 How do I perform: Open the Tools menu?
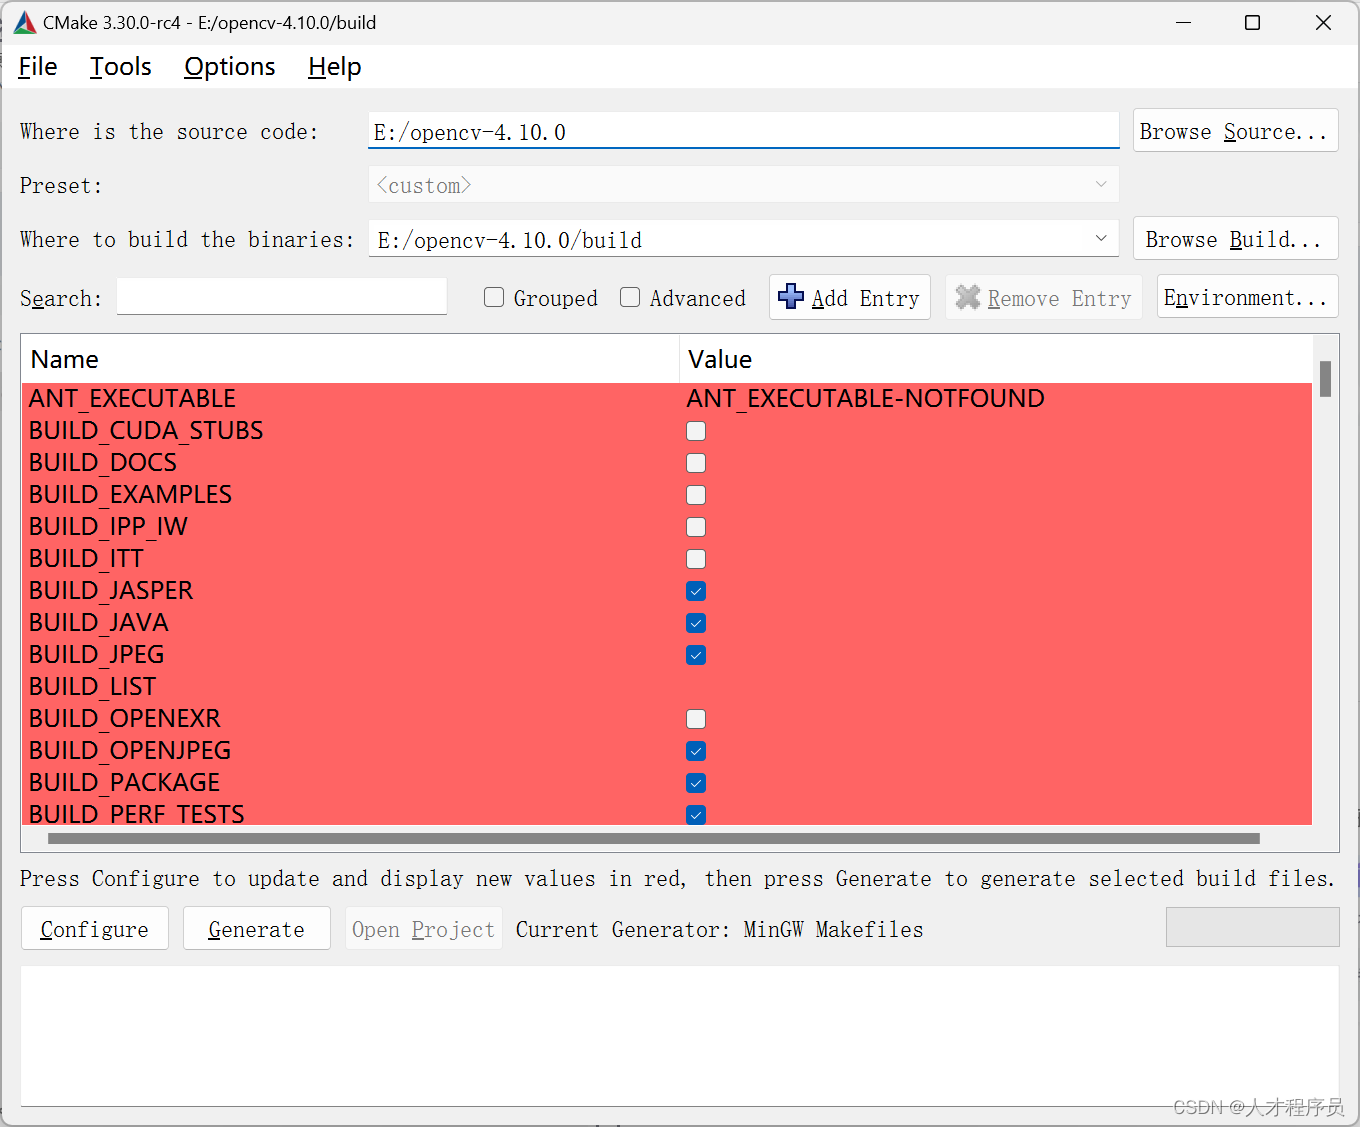[120, 67]
